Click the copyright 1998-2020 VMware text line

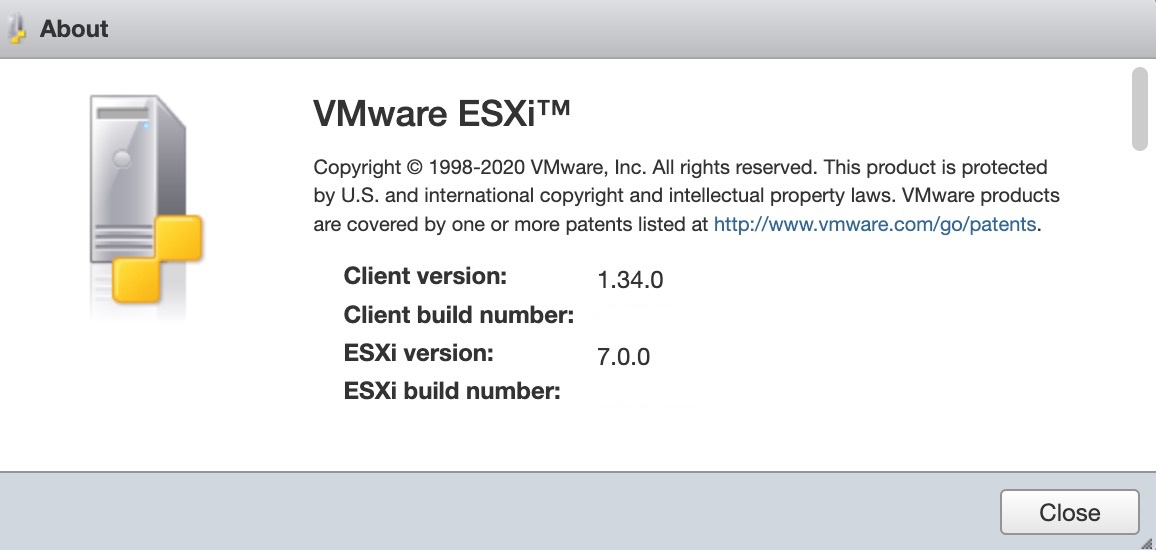click(x=680, y=167)
